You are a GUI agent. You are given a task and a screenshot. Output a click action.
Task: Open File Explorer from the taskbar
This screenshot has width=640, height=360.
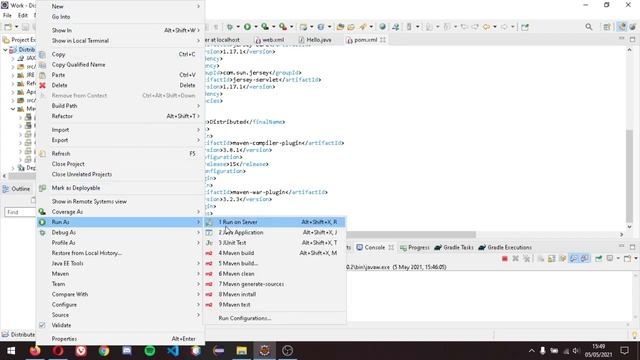point(242,351)
